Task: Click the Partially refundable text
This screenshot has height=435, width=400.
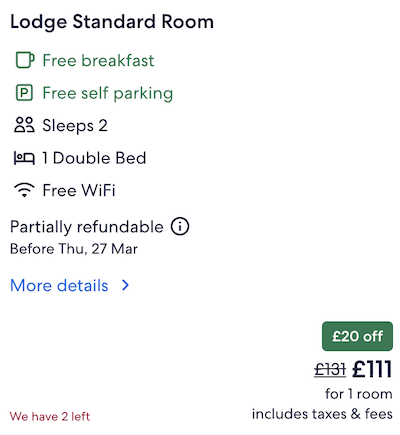Action: (x=87, y=227)
